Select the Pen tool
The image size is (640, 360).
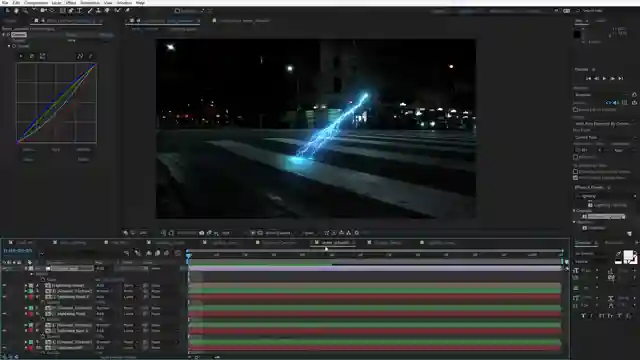click(x=71, y=11)
